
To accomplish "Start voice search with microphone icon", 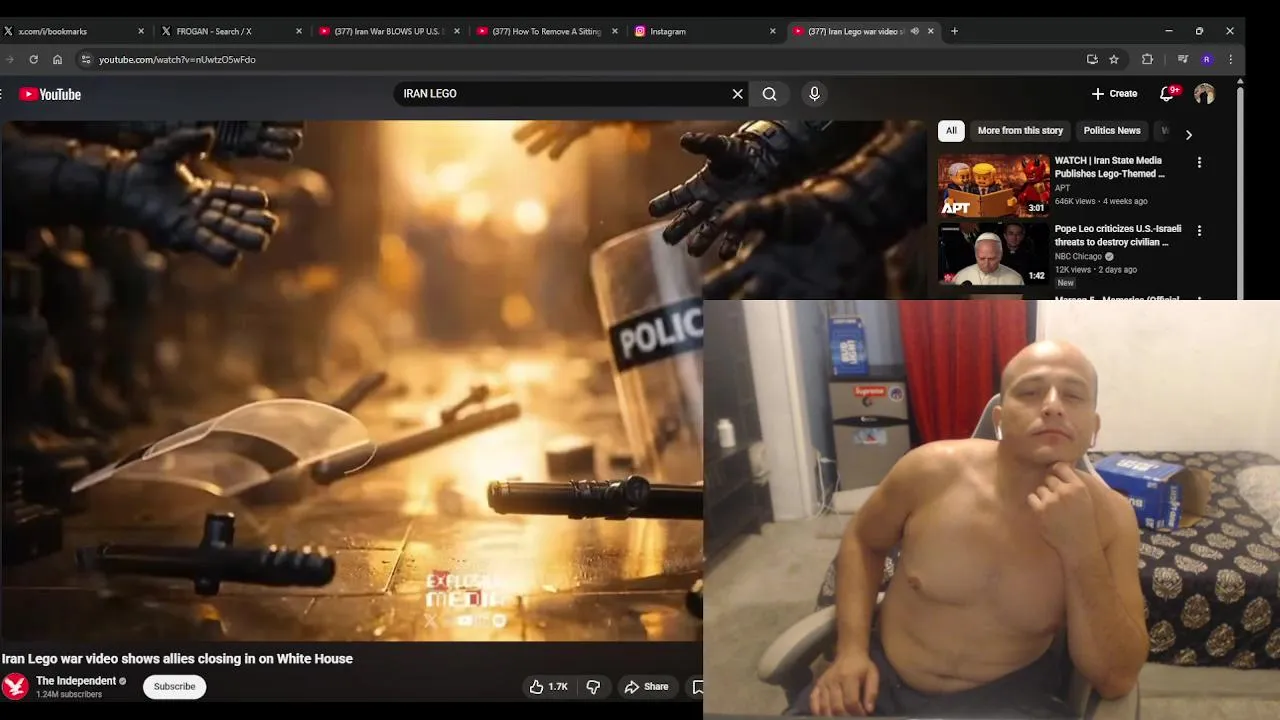I will (814, 94).
